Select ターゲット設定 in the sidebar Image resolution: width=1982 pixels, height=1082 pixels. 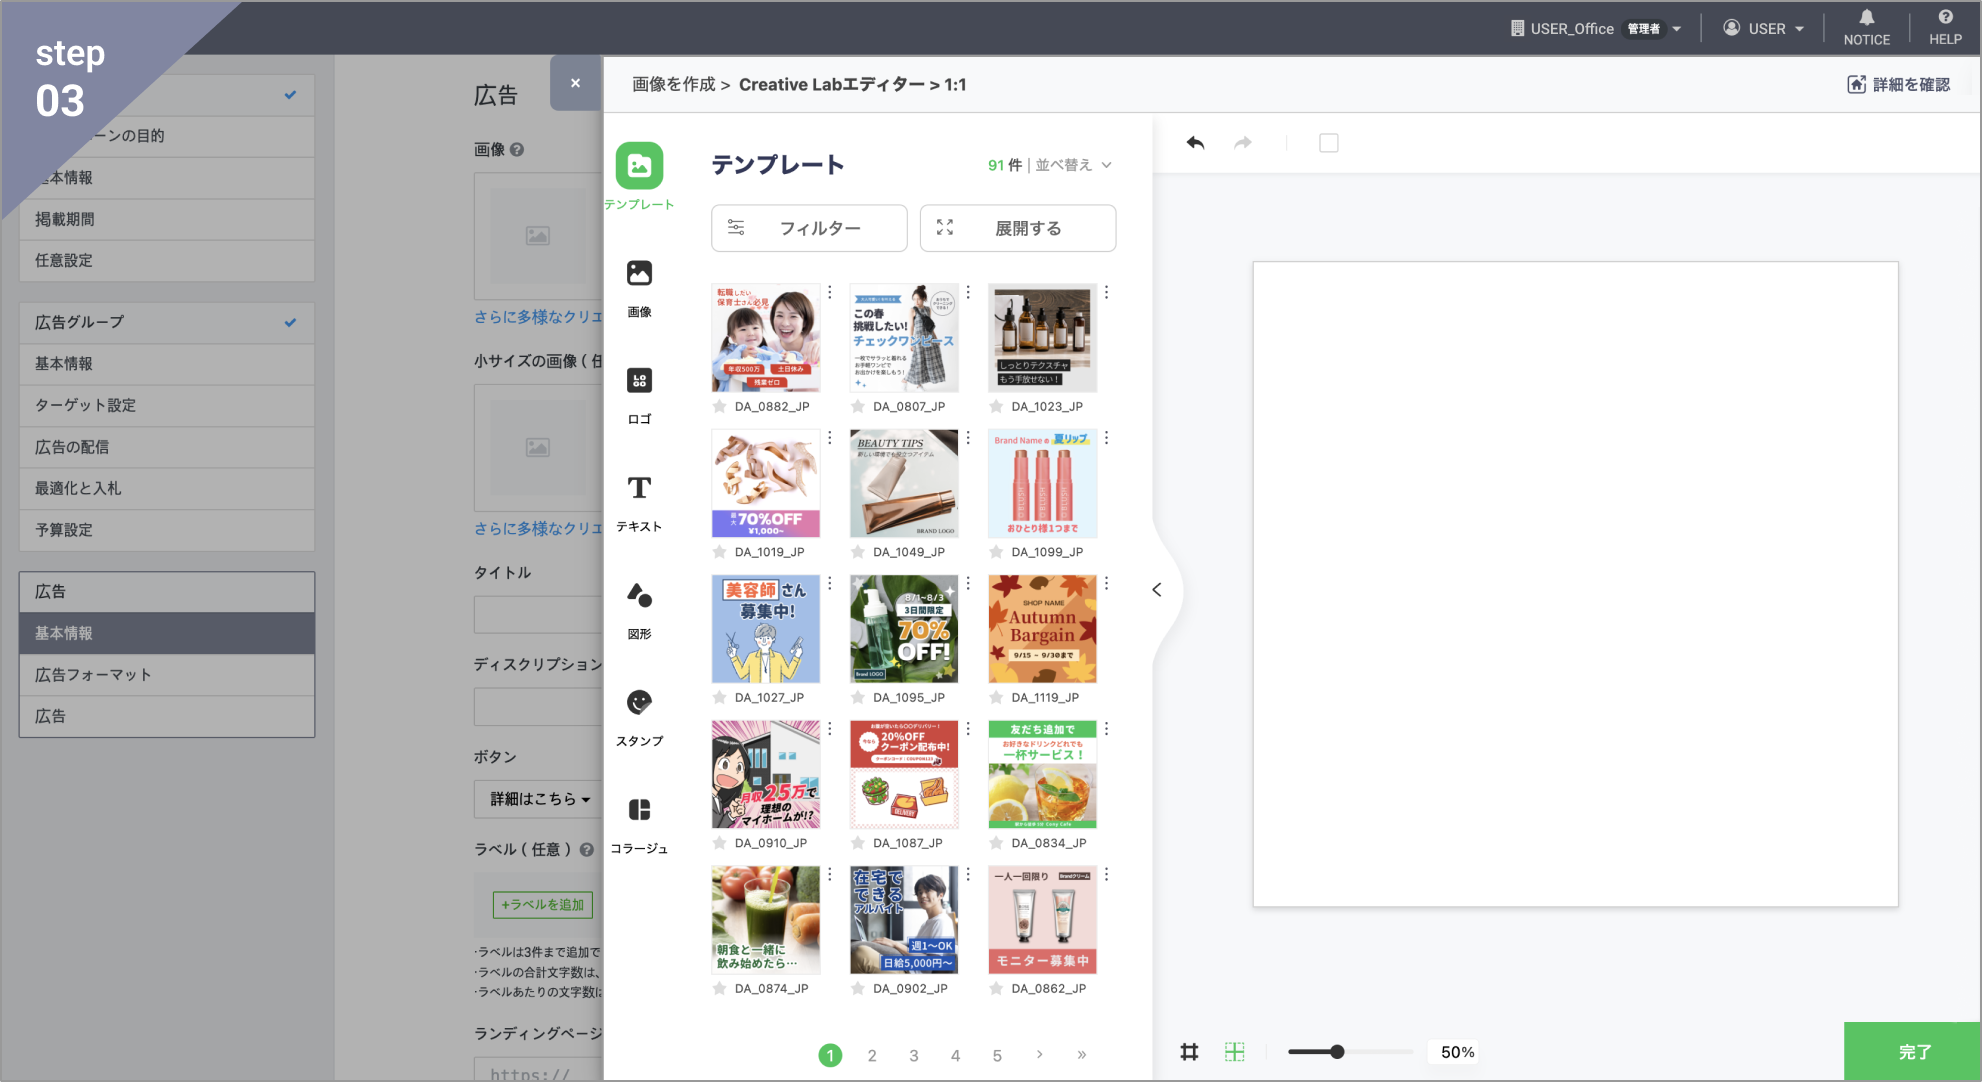click(167, 405)
